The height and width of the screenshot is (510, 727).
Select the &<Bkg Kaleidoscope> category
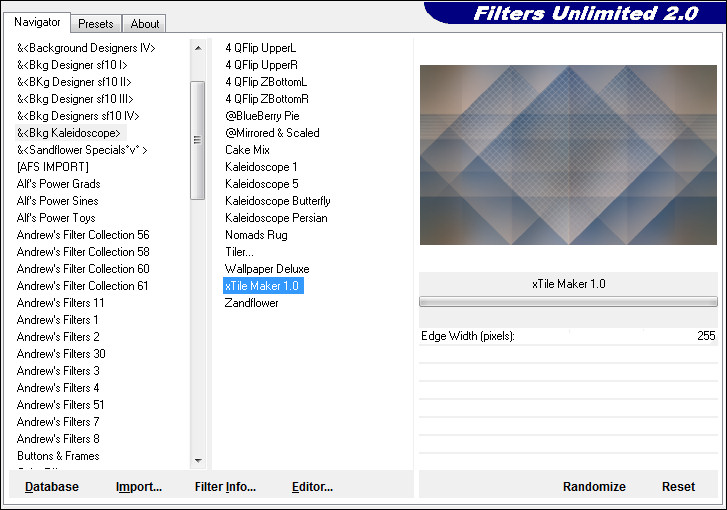tap(69, 133)
